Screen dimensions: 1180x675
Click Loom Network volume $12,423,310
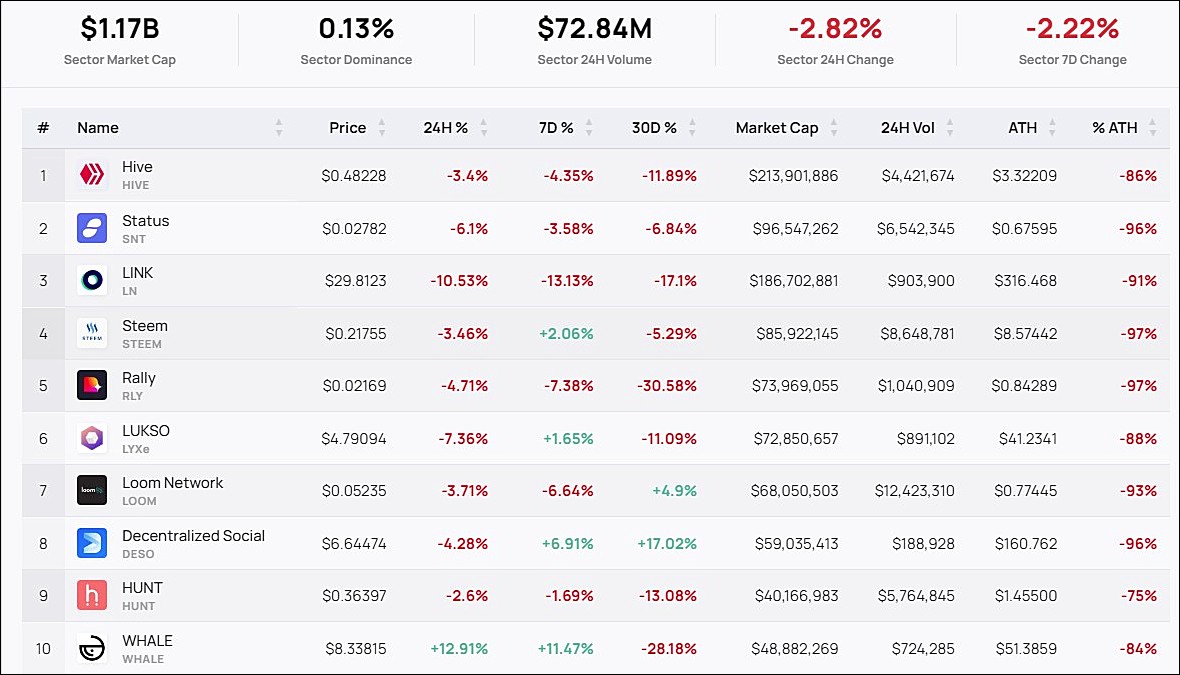[914, 491]
